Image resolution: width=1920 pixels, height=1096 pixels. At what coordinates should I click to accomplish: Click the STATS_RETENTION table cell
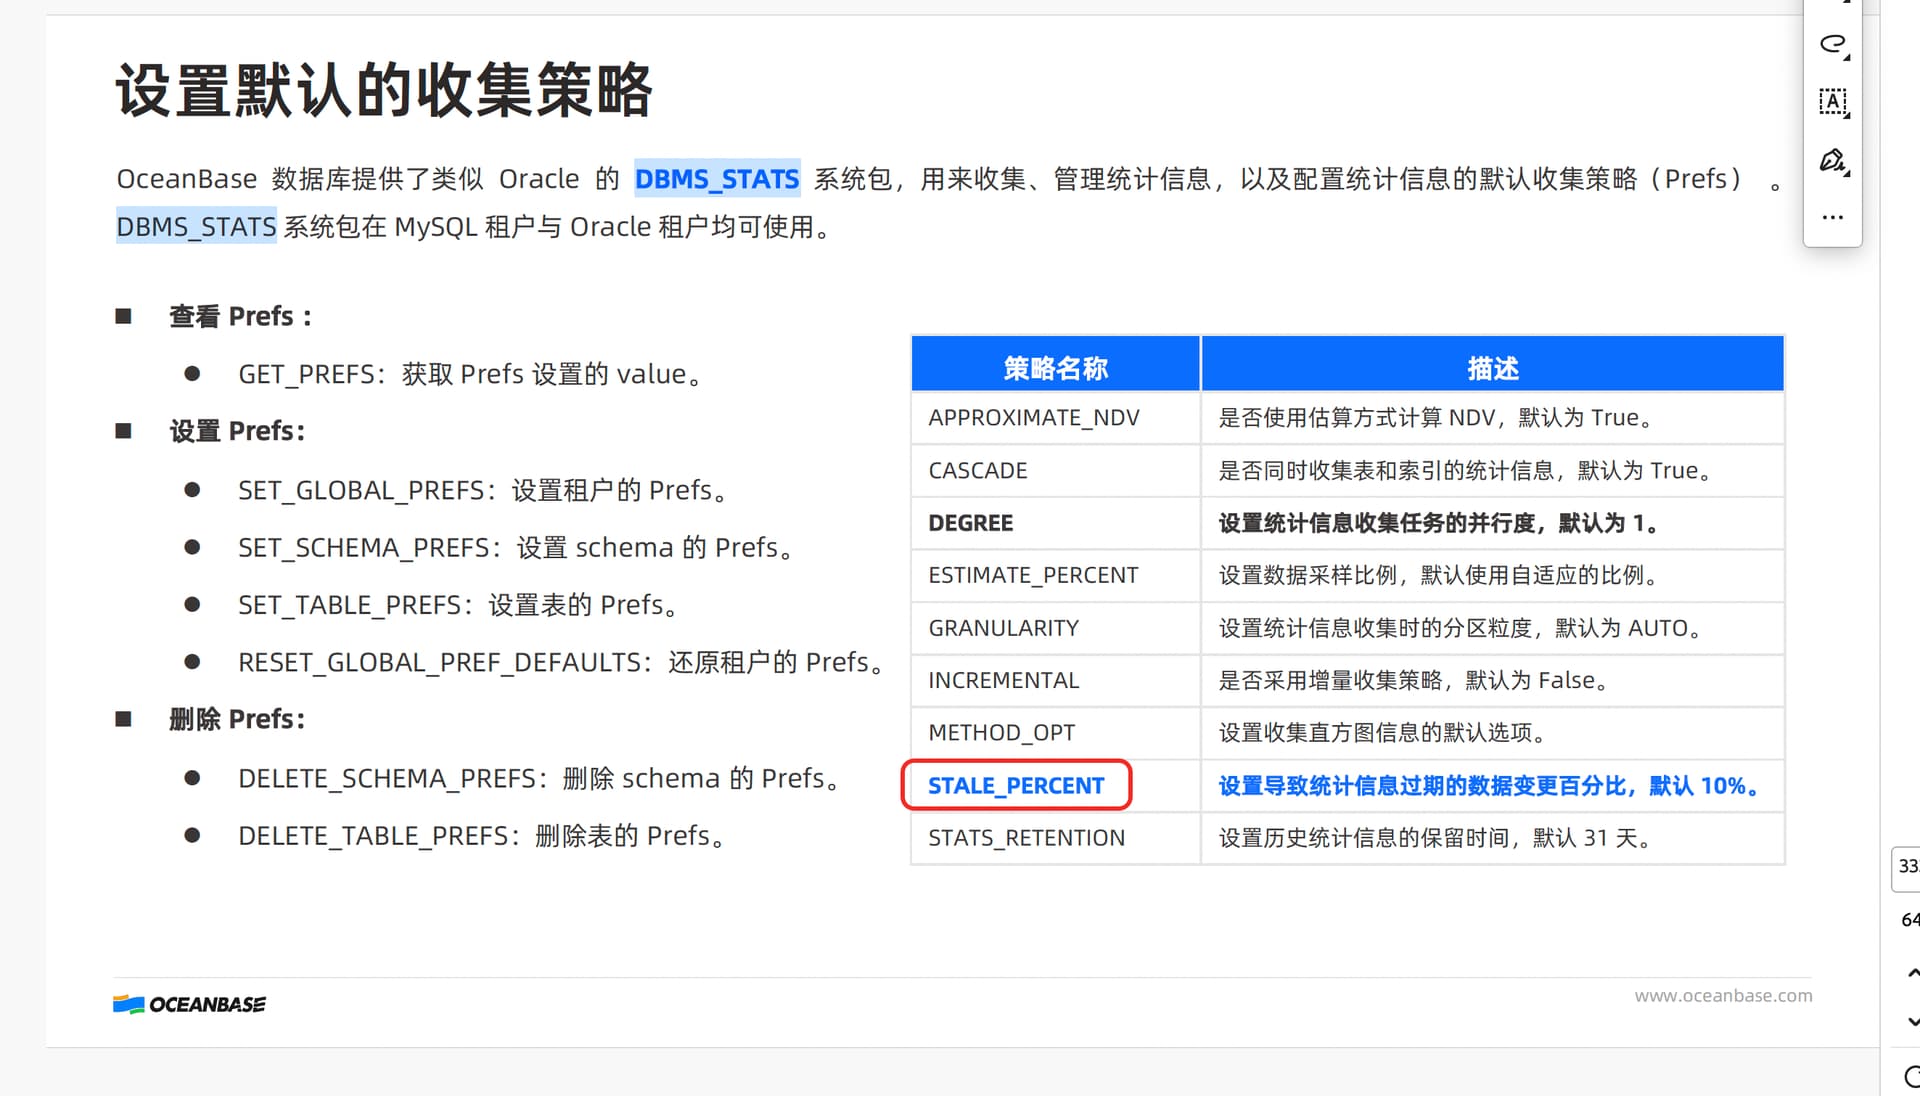pos(1026,838)
